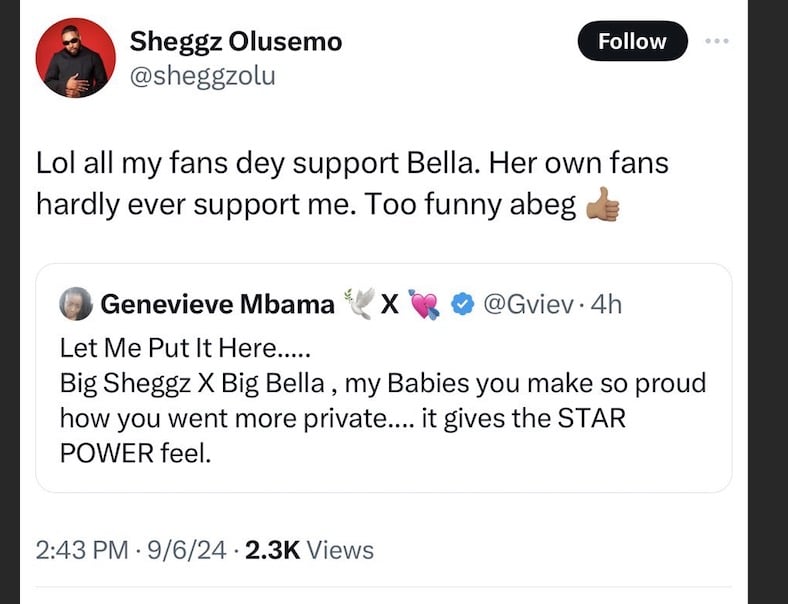Open Genevieve Mbama's name in quoted tweet

coord(218,304)
